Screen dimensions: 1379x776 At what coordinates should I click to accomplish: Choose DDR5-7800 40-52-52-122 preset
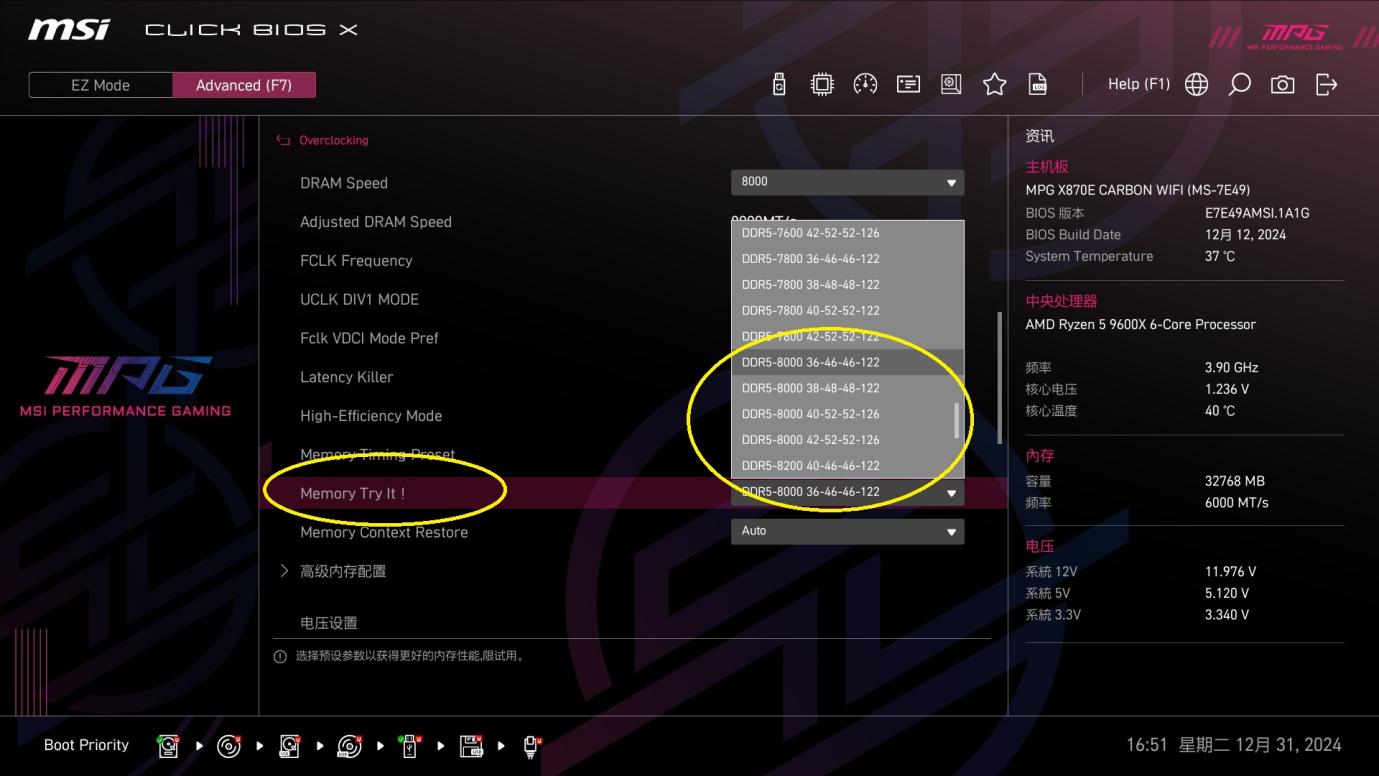point(847,311)
